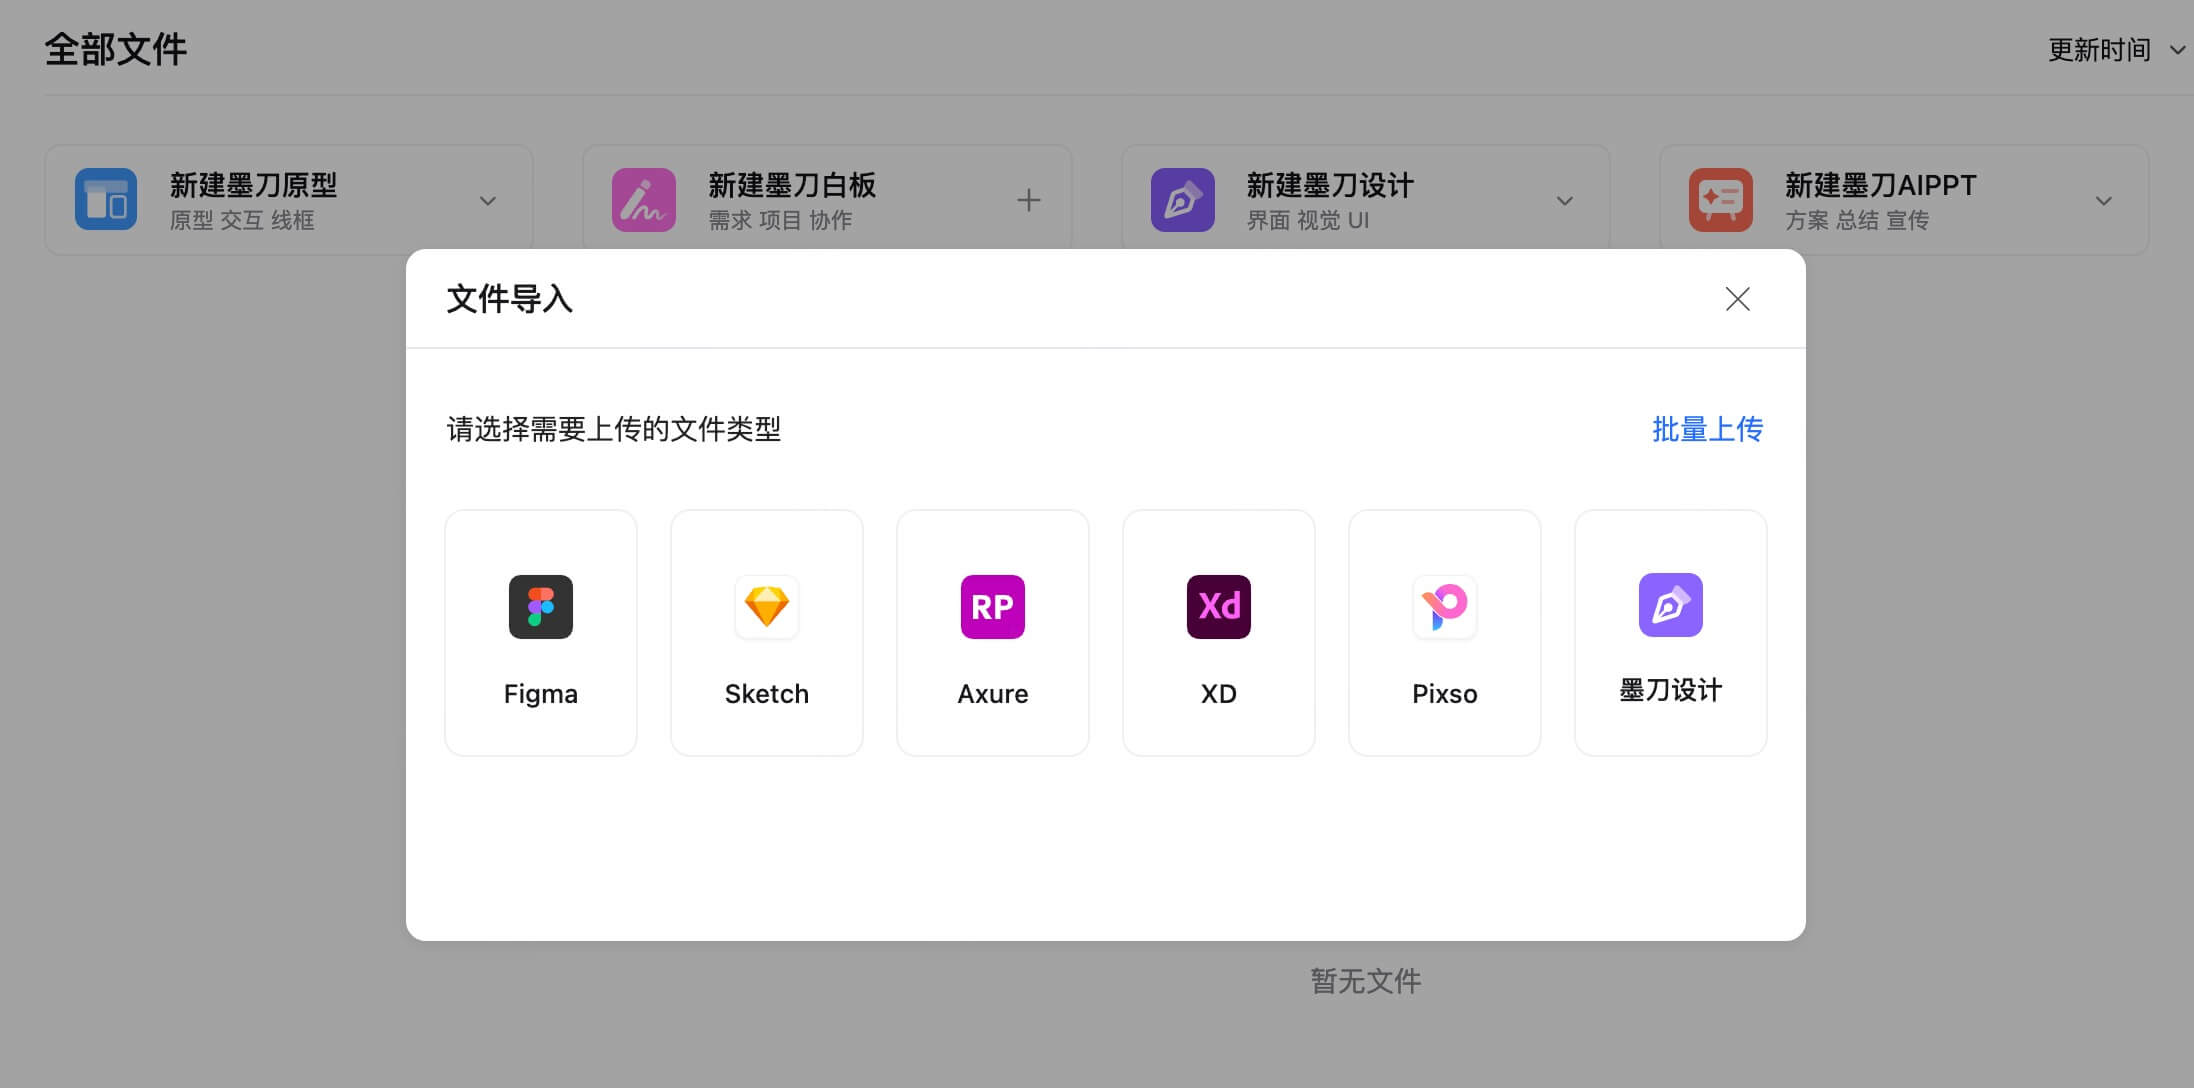The image size is (2194, 1088).
Task: Close the 文件导入 import dialog
Action: coord(1737,299)
